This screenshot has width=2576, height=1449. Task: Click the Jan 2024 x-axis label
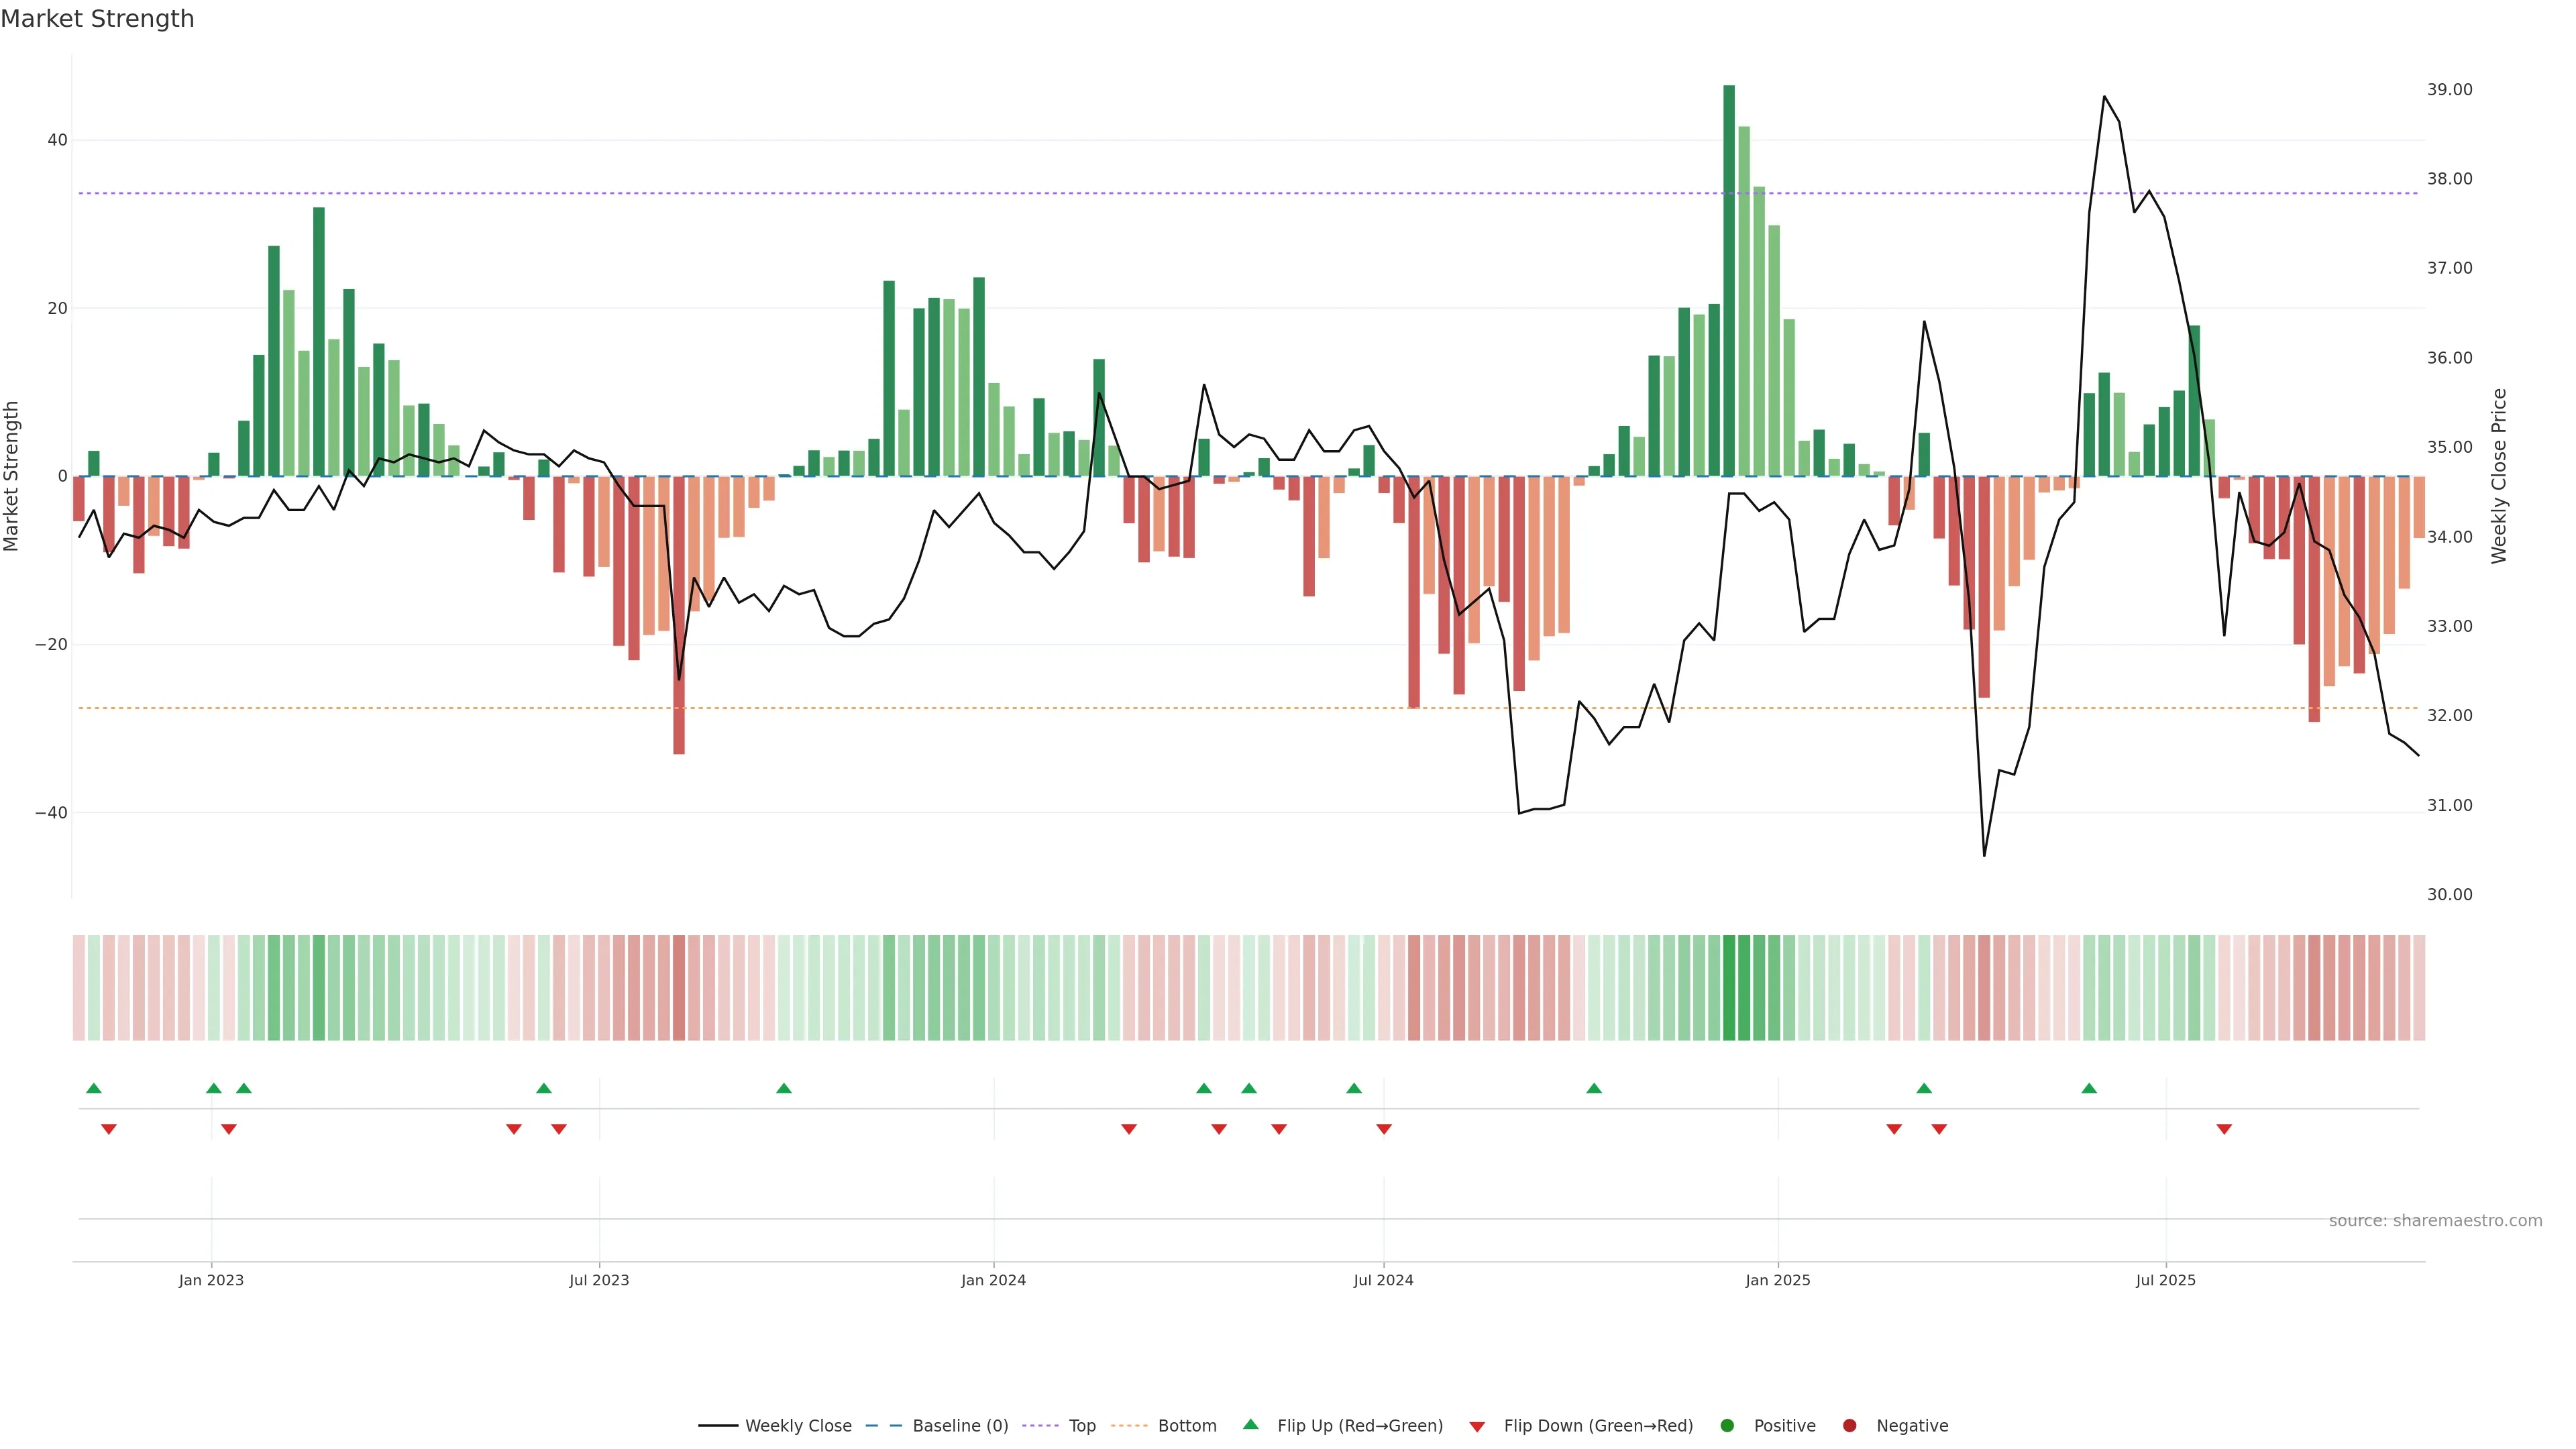tap(993, 1280)
